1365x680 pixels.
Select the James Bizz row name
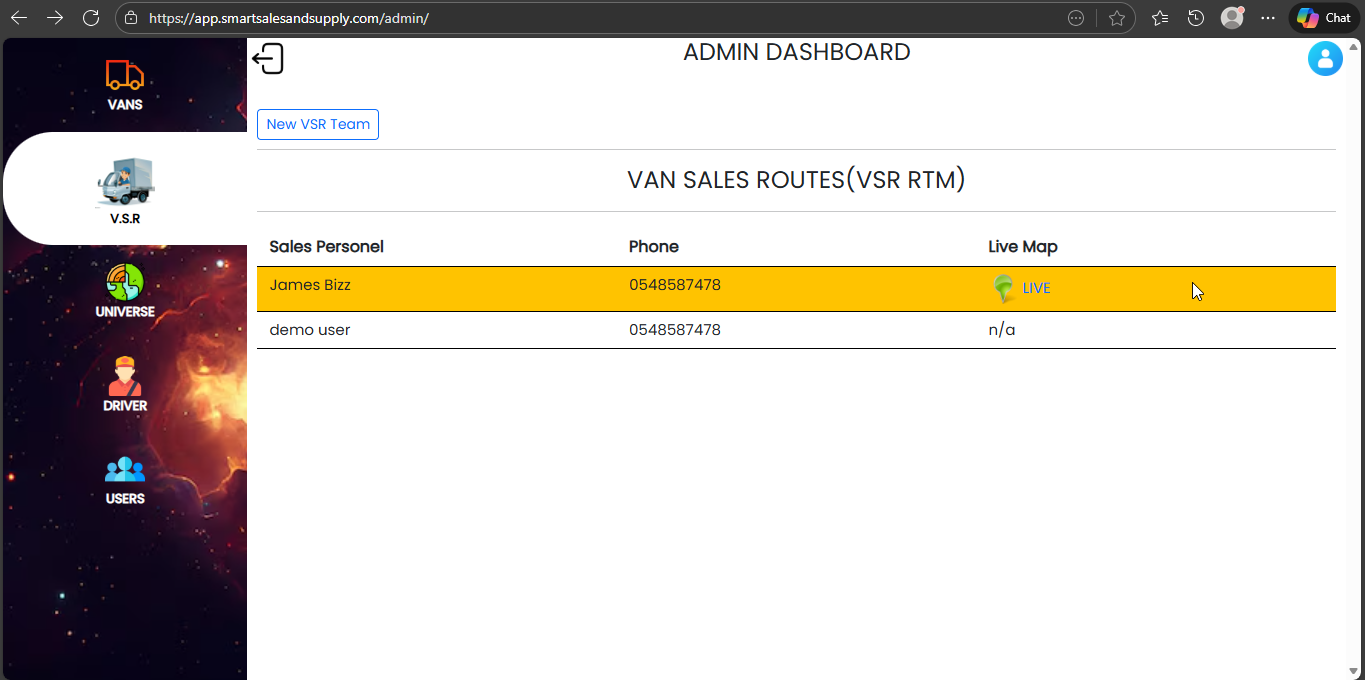coord(310,285)
